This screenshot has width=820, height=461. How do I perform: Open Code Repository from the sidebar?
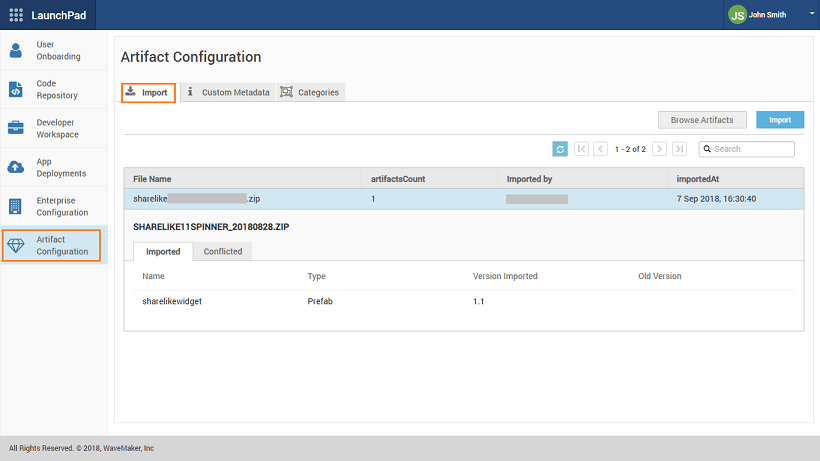16,89
